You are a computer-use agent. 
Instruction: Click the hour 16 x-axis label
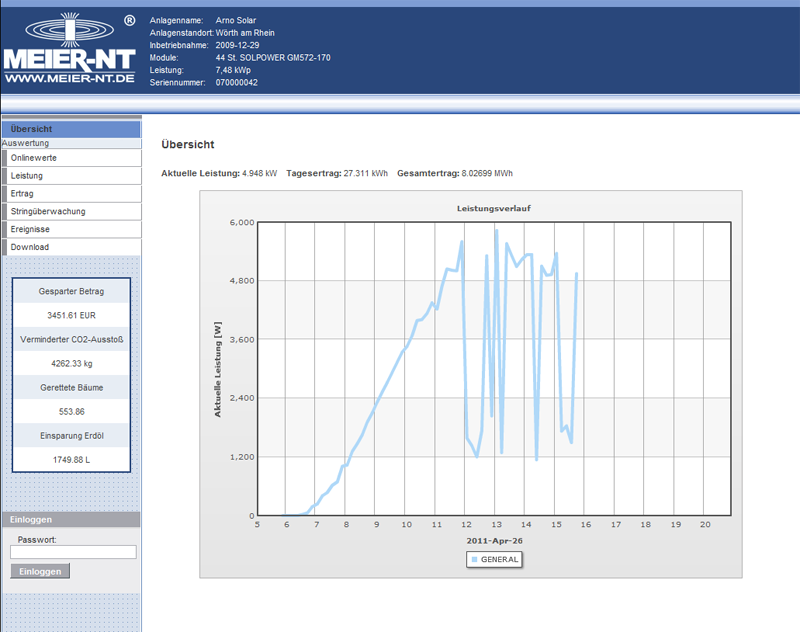[586, 524]
